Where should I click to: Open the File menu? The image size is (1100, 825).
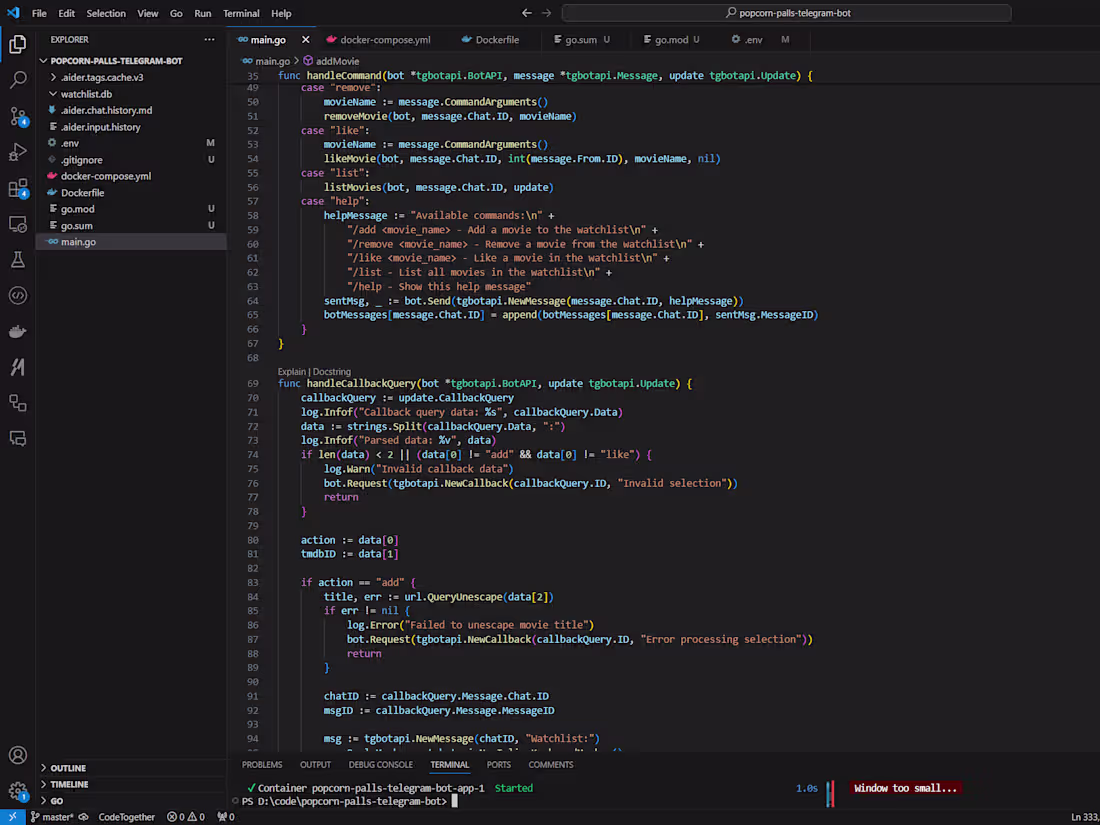coord(39,13)
